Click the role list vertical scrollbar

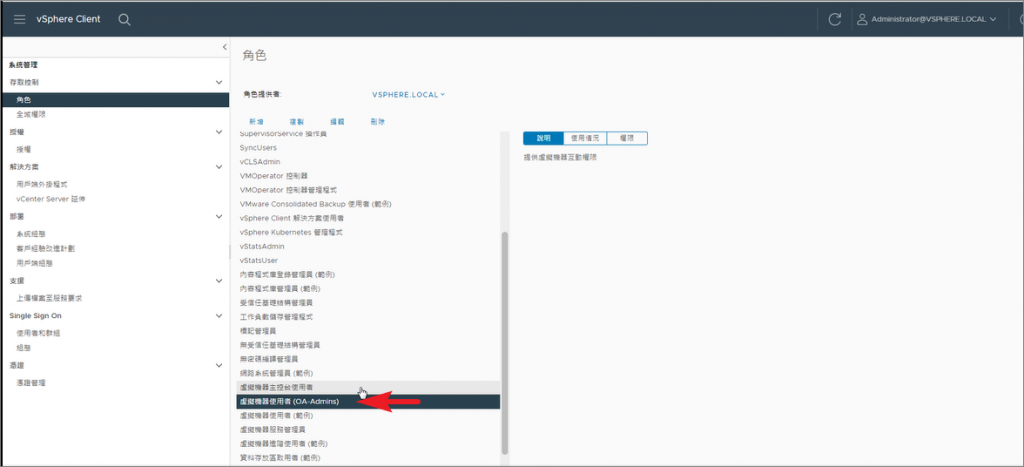pyautogui.click(x=504, y=343)
